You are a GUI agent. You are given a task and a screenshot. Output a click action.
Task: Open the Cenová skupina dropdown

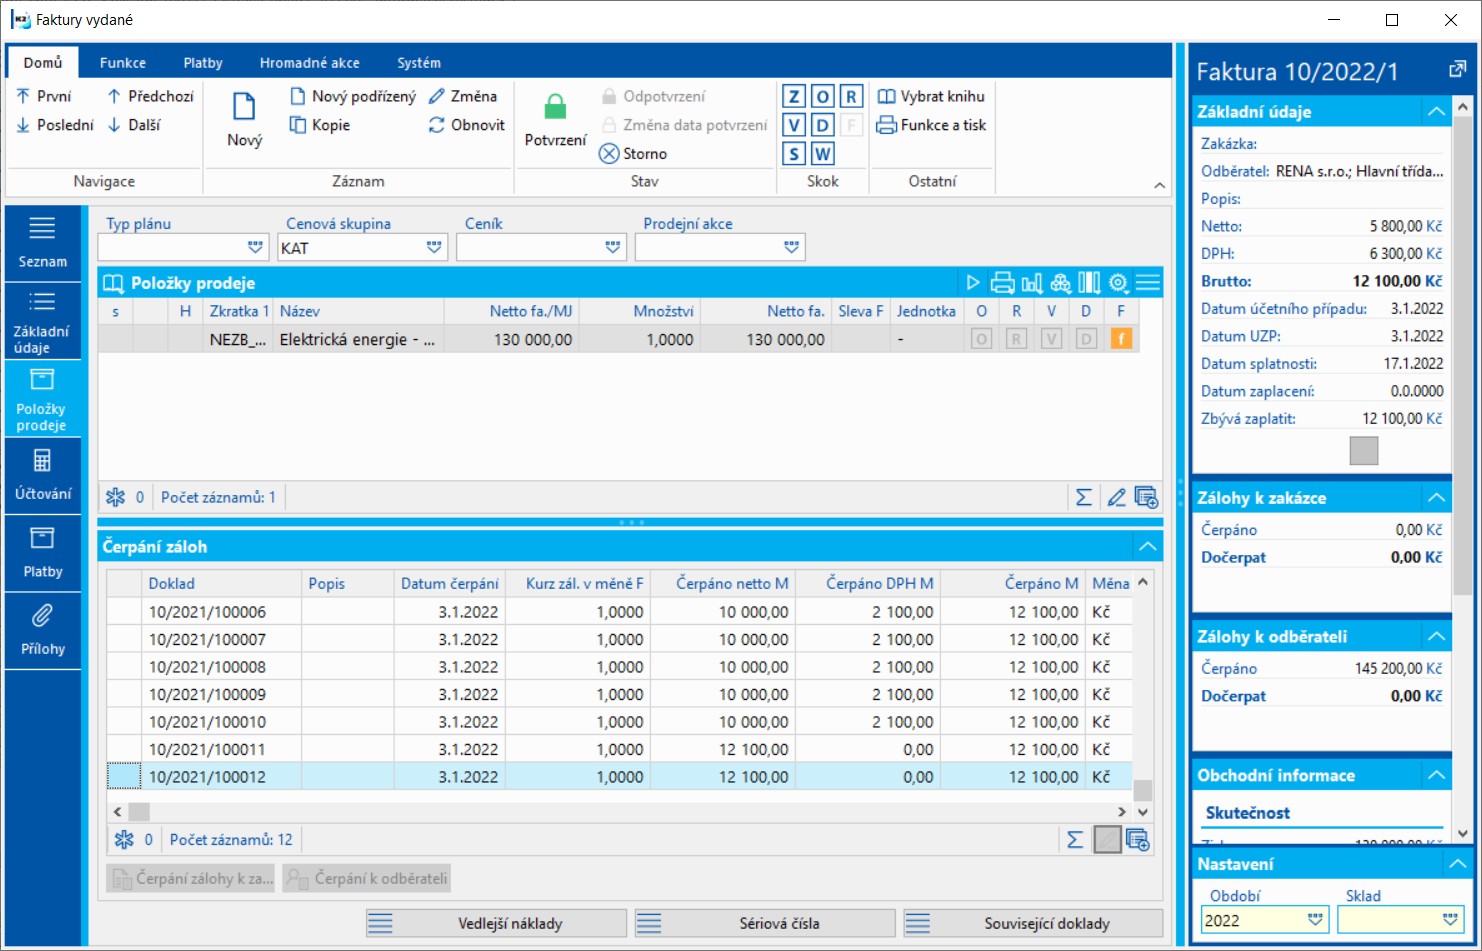pos(434,247)
